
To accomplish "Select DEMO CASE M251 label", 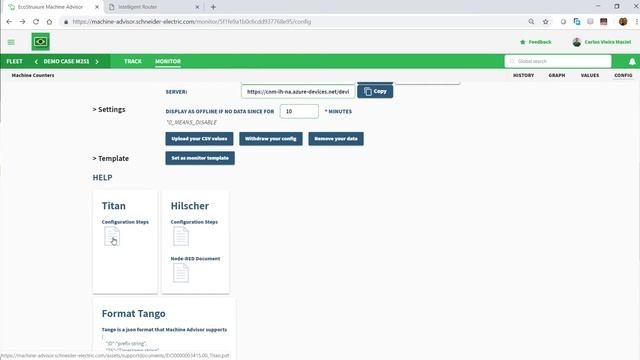I will (66, 61).
